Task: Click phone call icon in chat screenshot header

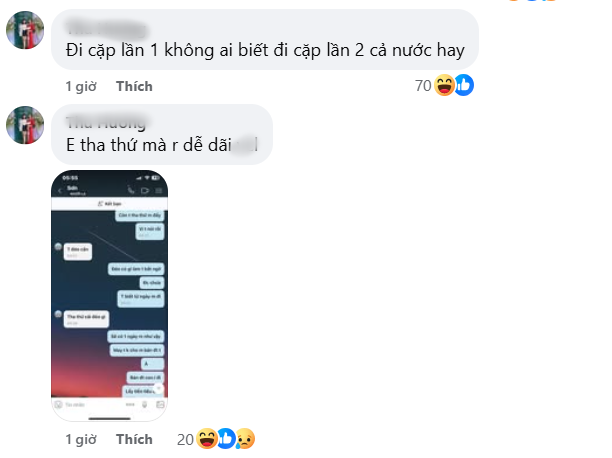Action: [x=131, y=190]
